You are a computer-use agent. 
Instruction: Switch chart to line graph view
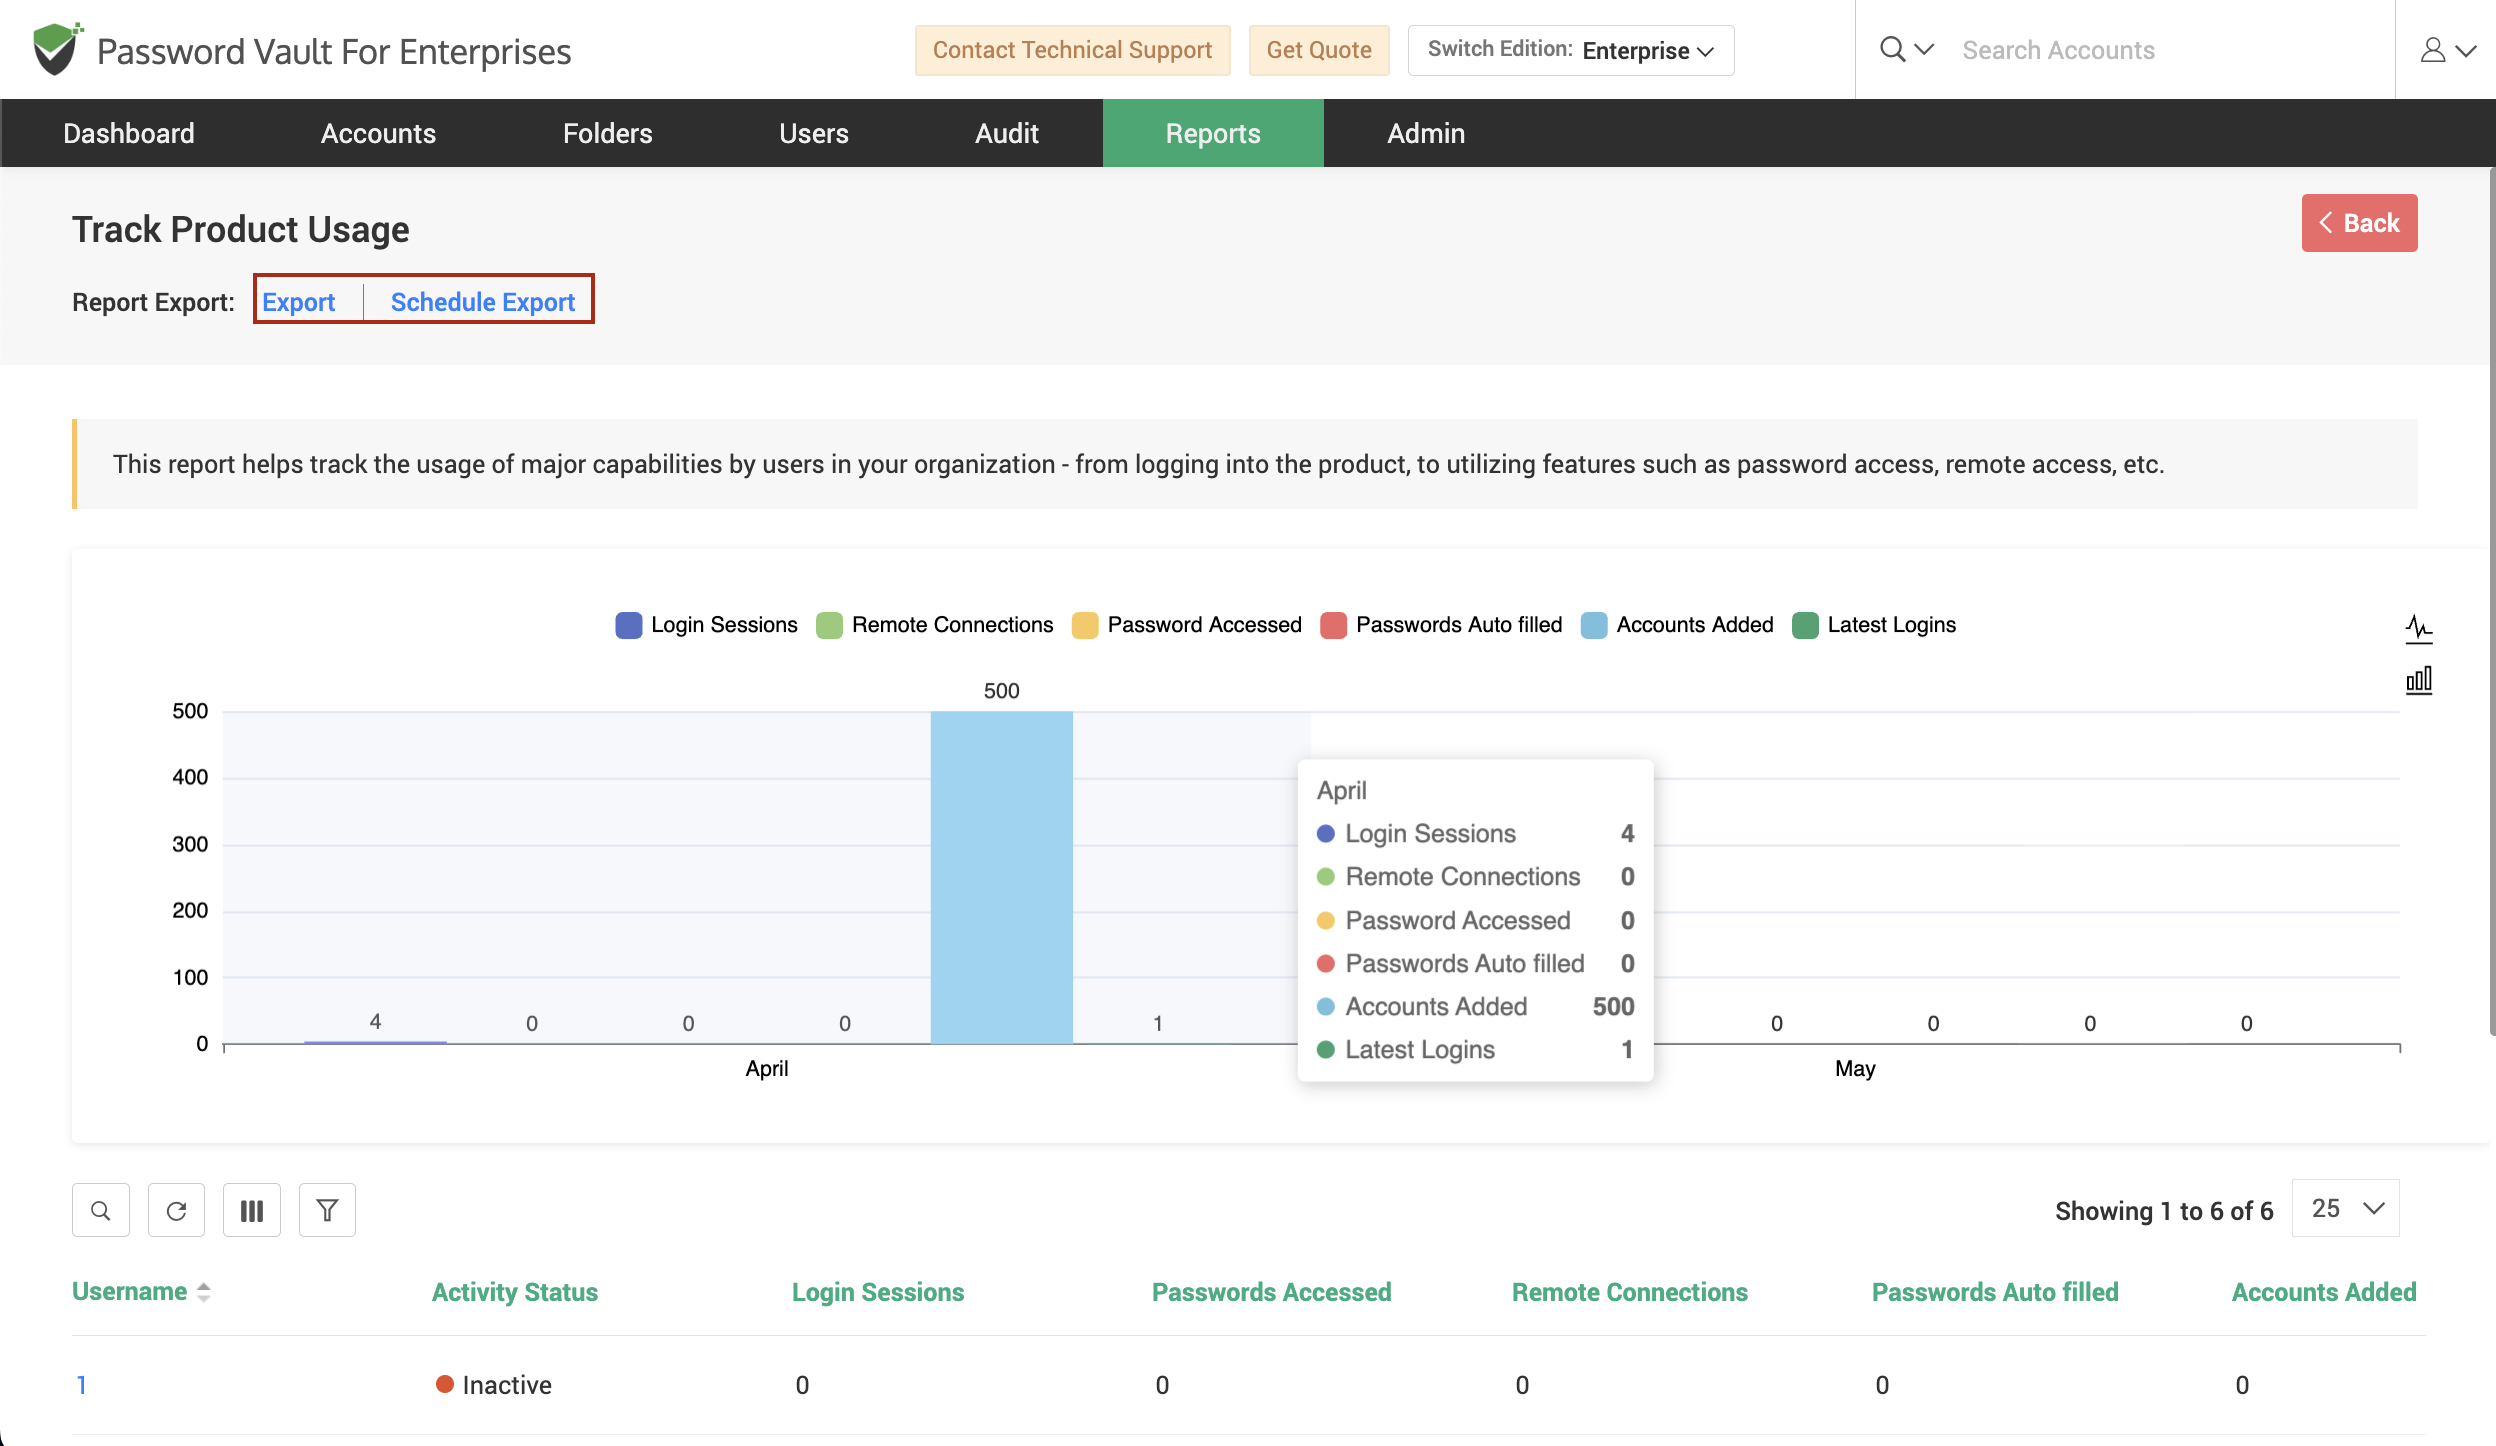(2419, 629)
